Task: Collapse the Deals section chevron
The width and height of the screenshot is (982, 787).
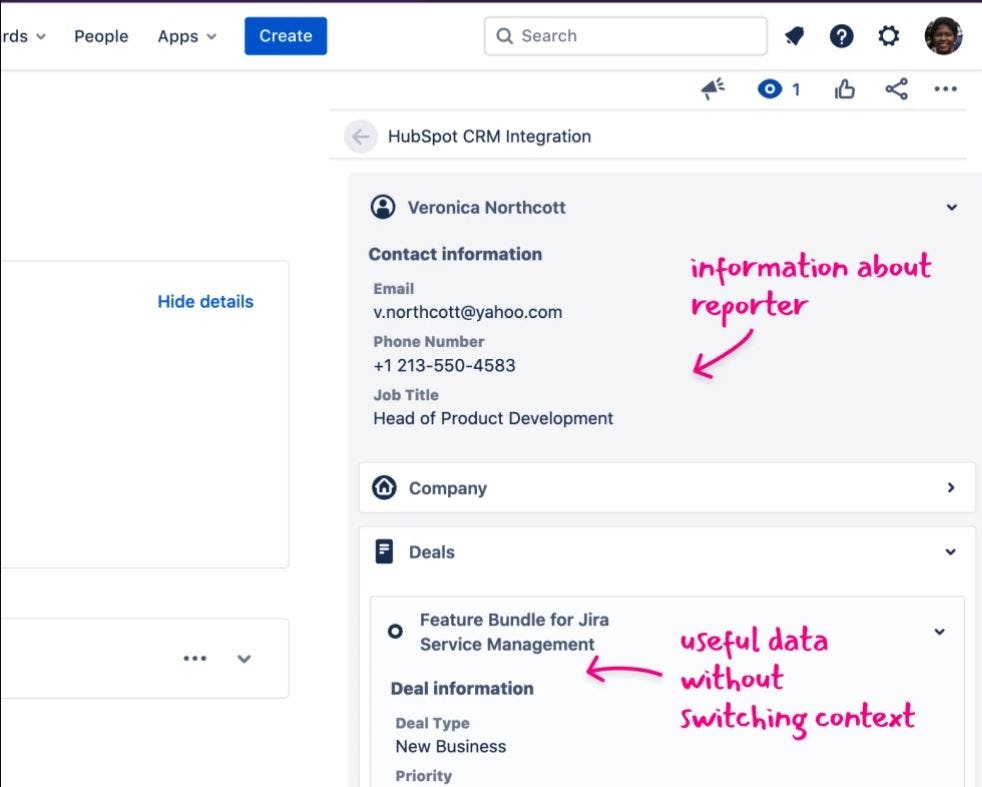Action: [x=950, y=551]
